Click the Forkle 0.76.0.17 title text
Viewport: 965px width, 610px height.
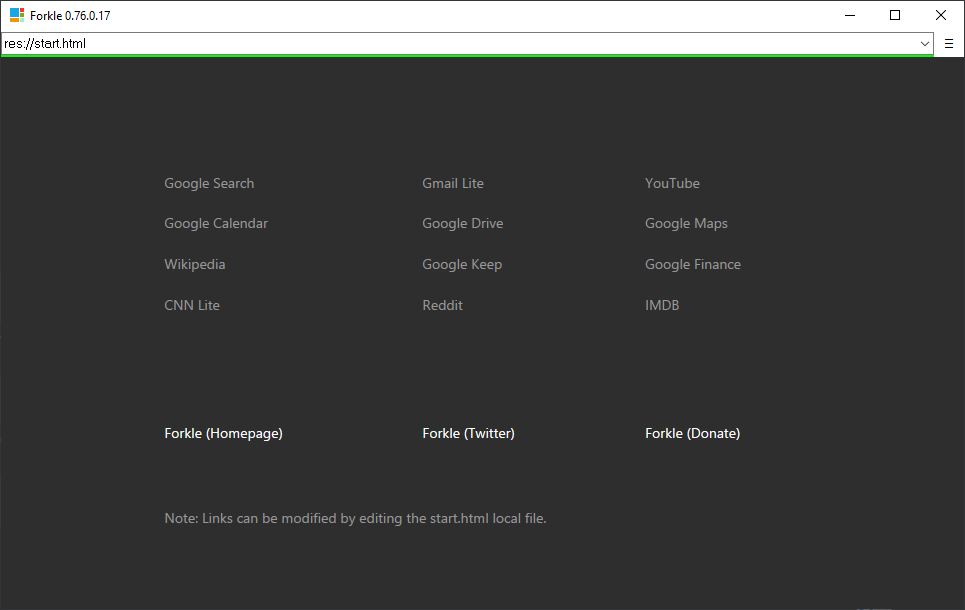click(70, 16)
